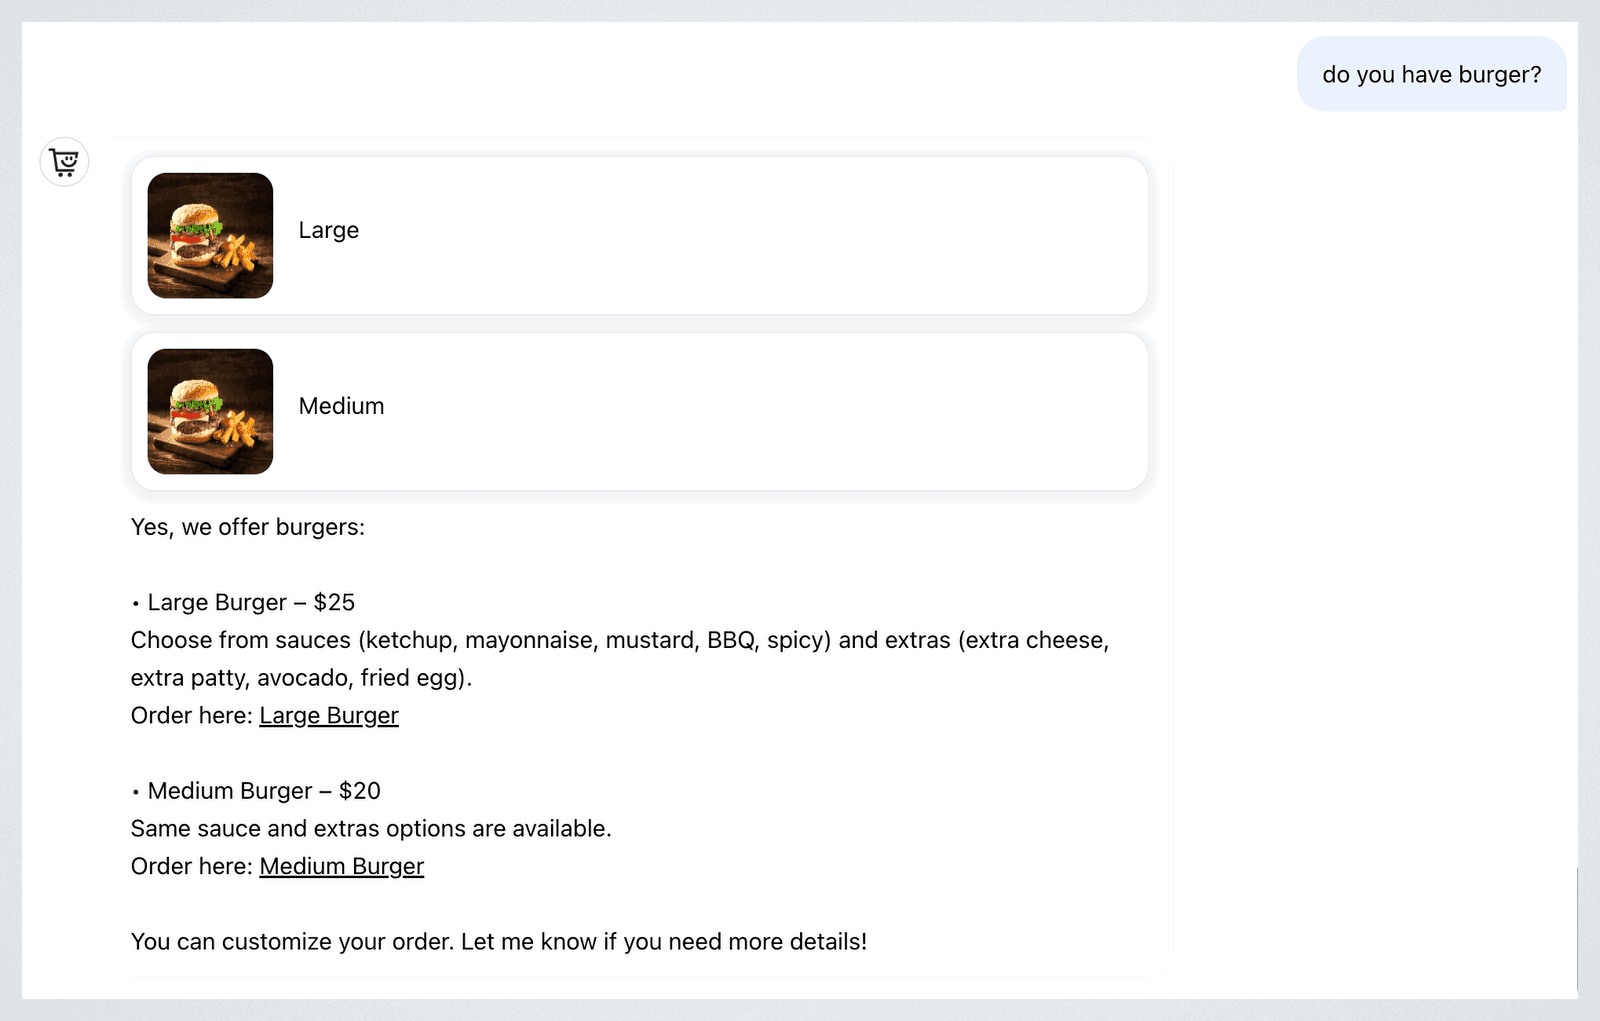Click the "Large Burger – $25" bullet line
Image resolution: width=1600 pixels, height=1021 pixels.
pos(243,602)
